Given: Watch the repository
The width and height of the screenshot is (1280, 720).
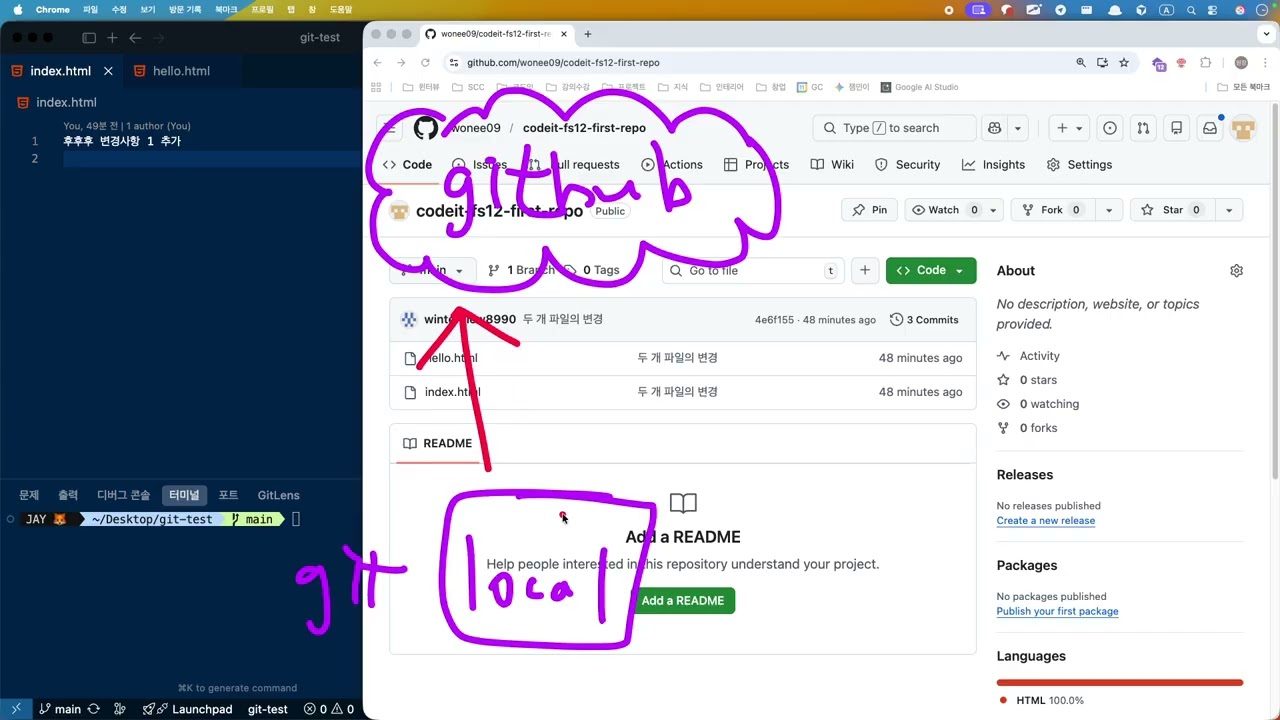Looking at the screenshot, I should (x=944, y=210).
